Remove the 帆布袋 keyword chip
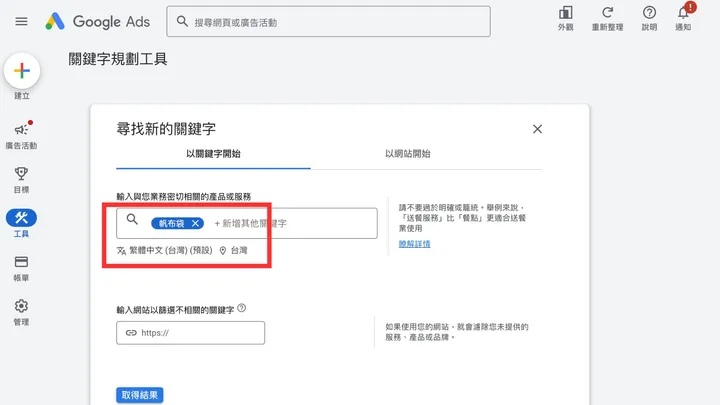This screenshot has height=405, width=720. (x=196, y=223)
